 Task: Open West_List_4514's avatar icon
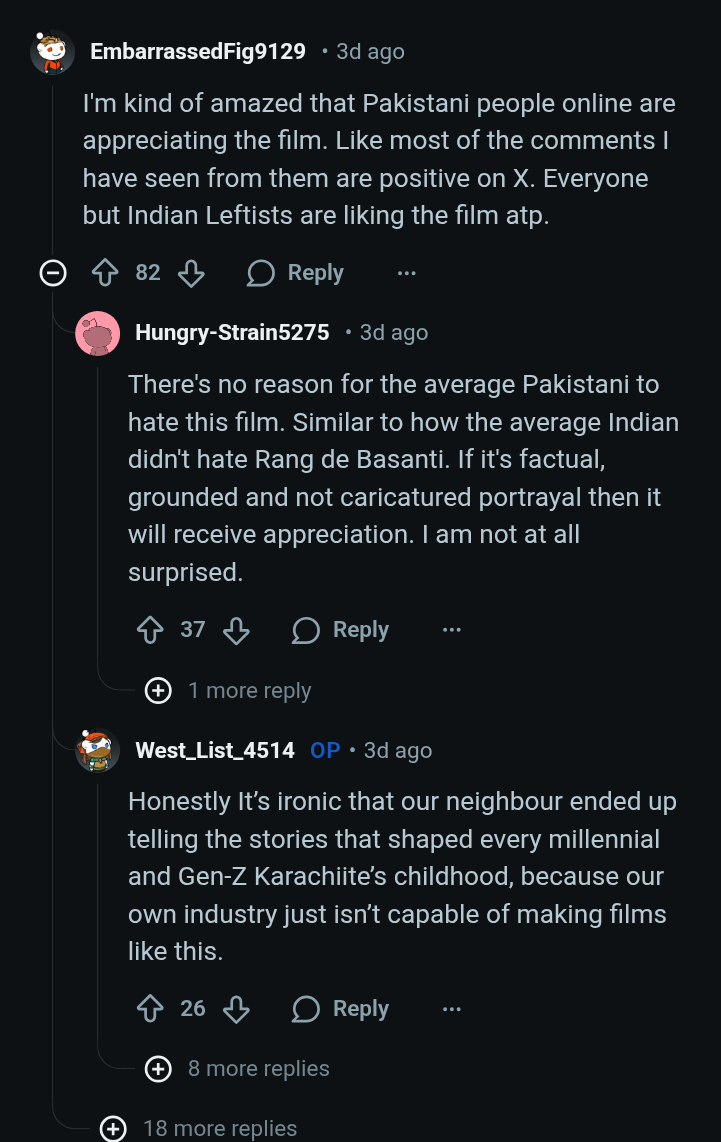(98, 750)
